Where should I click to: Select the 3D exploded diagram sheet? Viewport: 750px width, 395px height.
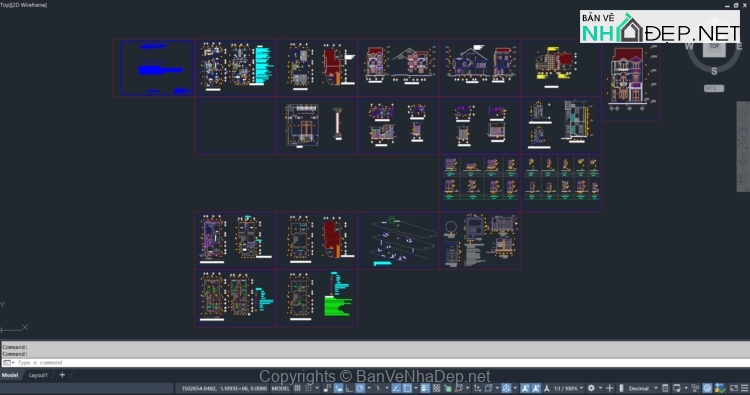[398, 241]
